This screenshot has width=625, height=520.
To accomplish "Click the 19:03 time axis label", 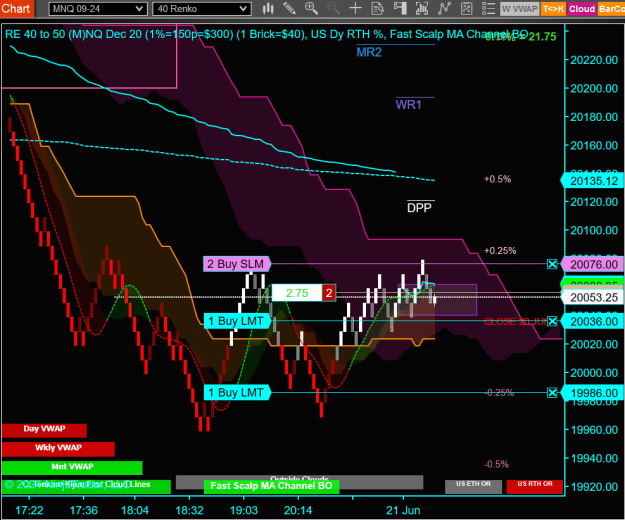I will (244, 510).
